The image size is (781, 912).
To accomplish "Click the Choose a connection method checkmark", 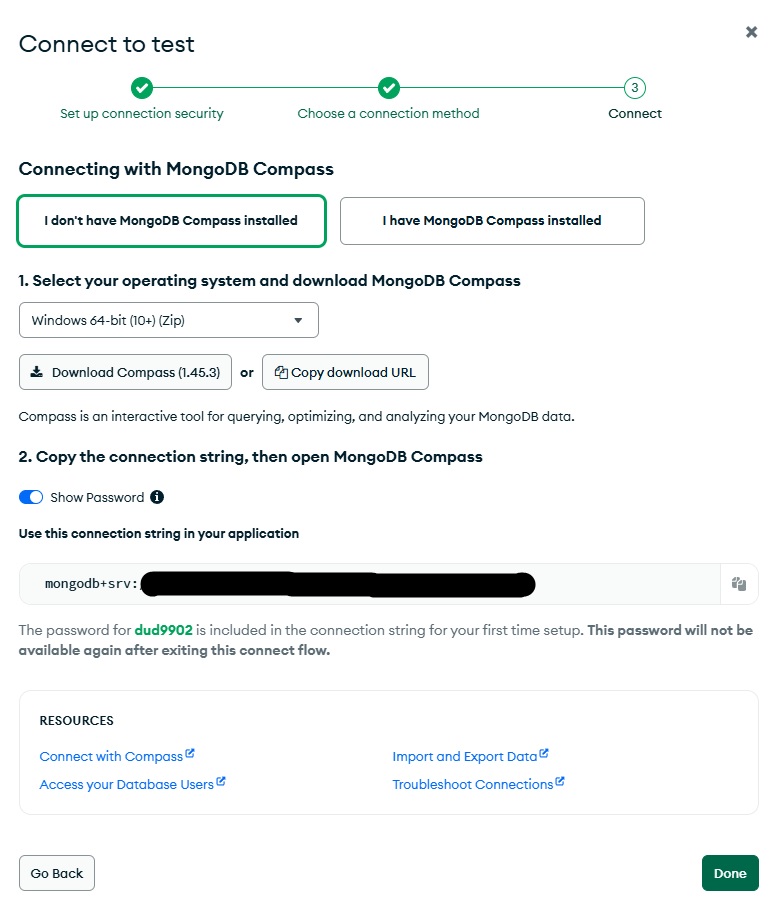I will tap(388, 88).
